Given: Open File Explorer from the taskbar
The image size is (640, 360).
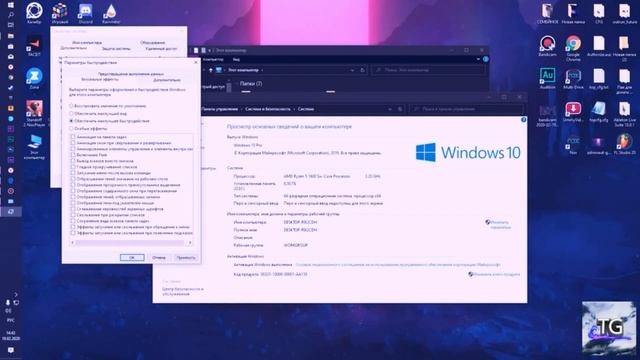Looking at the screenshot, I should (11, 36).
